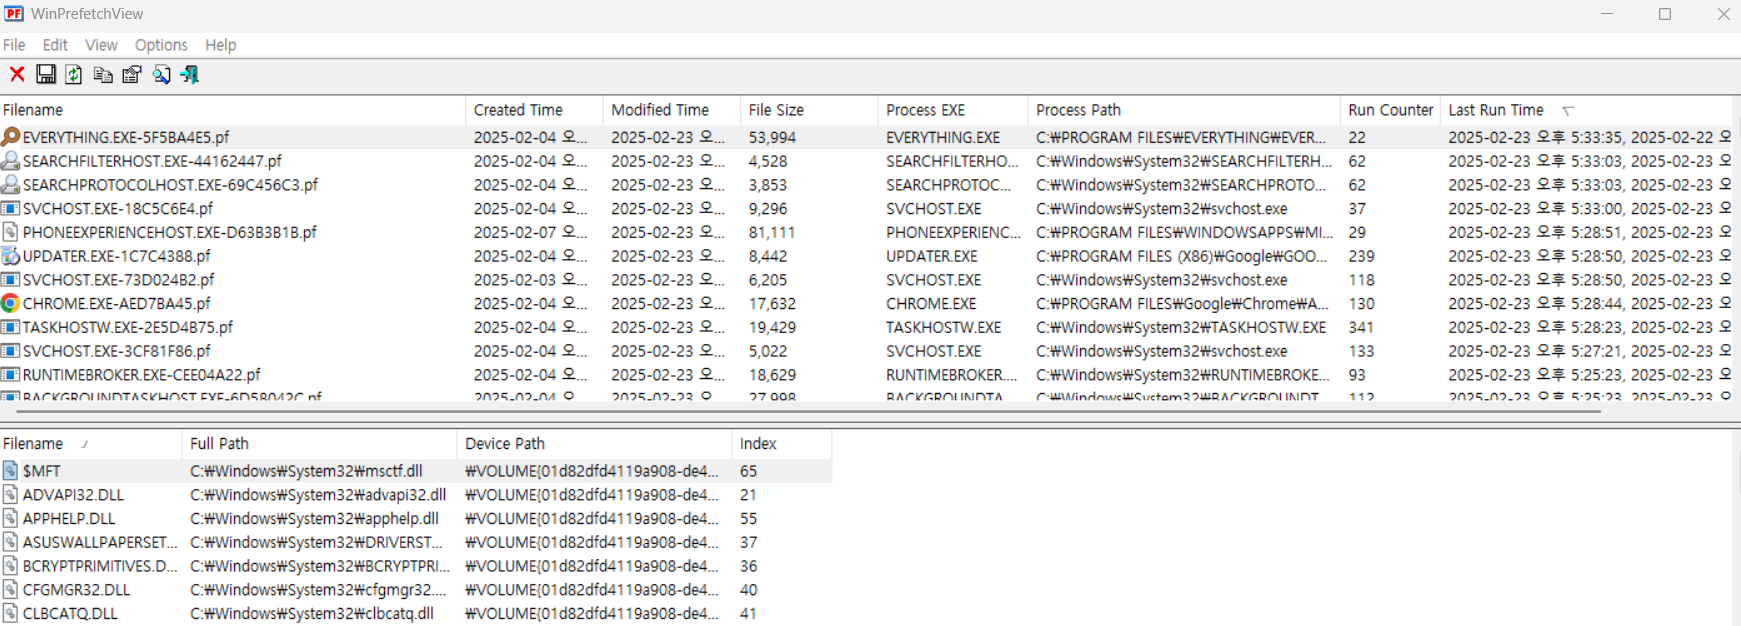Click the ADVAPI32.DLL file icon
1741x626 pixels.
(10, 495)
